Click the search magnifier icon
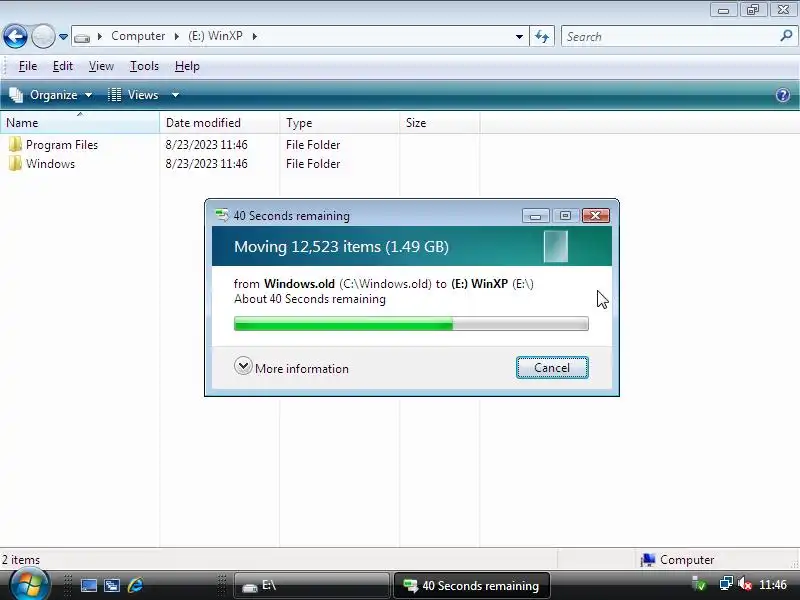Image resolution: width=800 pixels, height=600 pixels. pyautogui.click(x=786, y=36)
